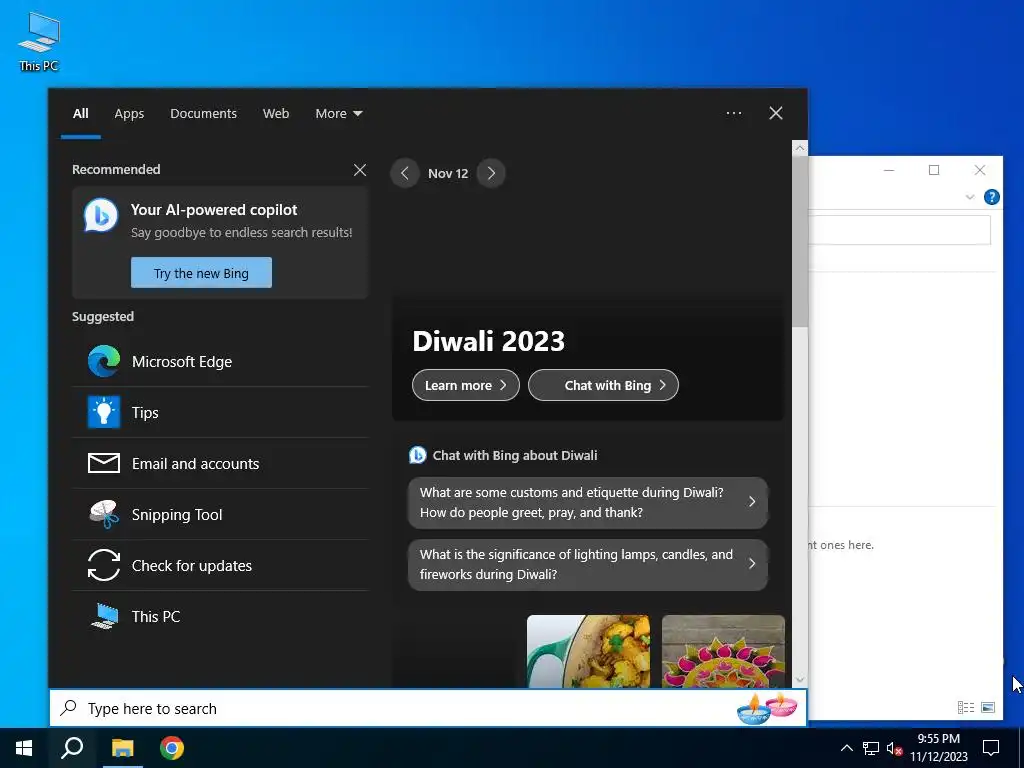The image size is (1024, 768).
Task: Go to previous day before Nov 12
Action: point(405,173)
